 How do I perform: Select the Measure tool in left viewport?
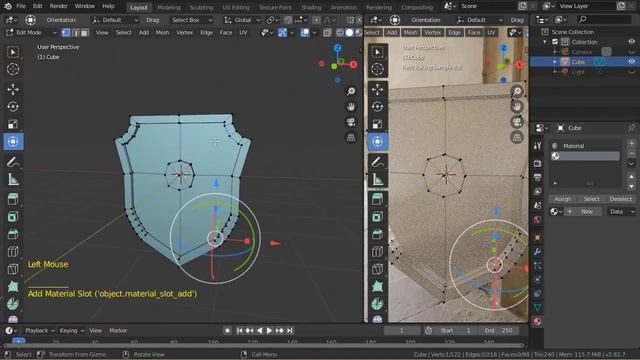[13, 179]
